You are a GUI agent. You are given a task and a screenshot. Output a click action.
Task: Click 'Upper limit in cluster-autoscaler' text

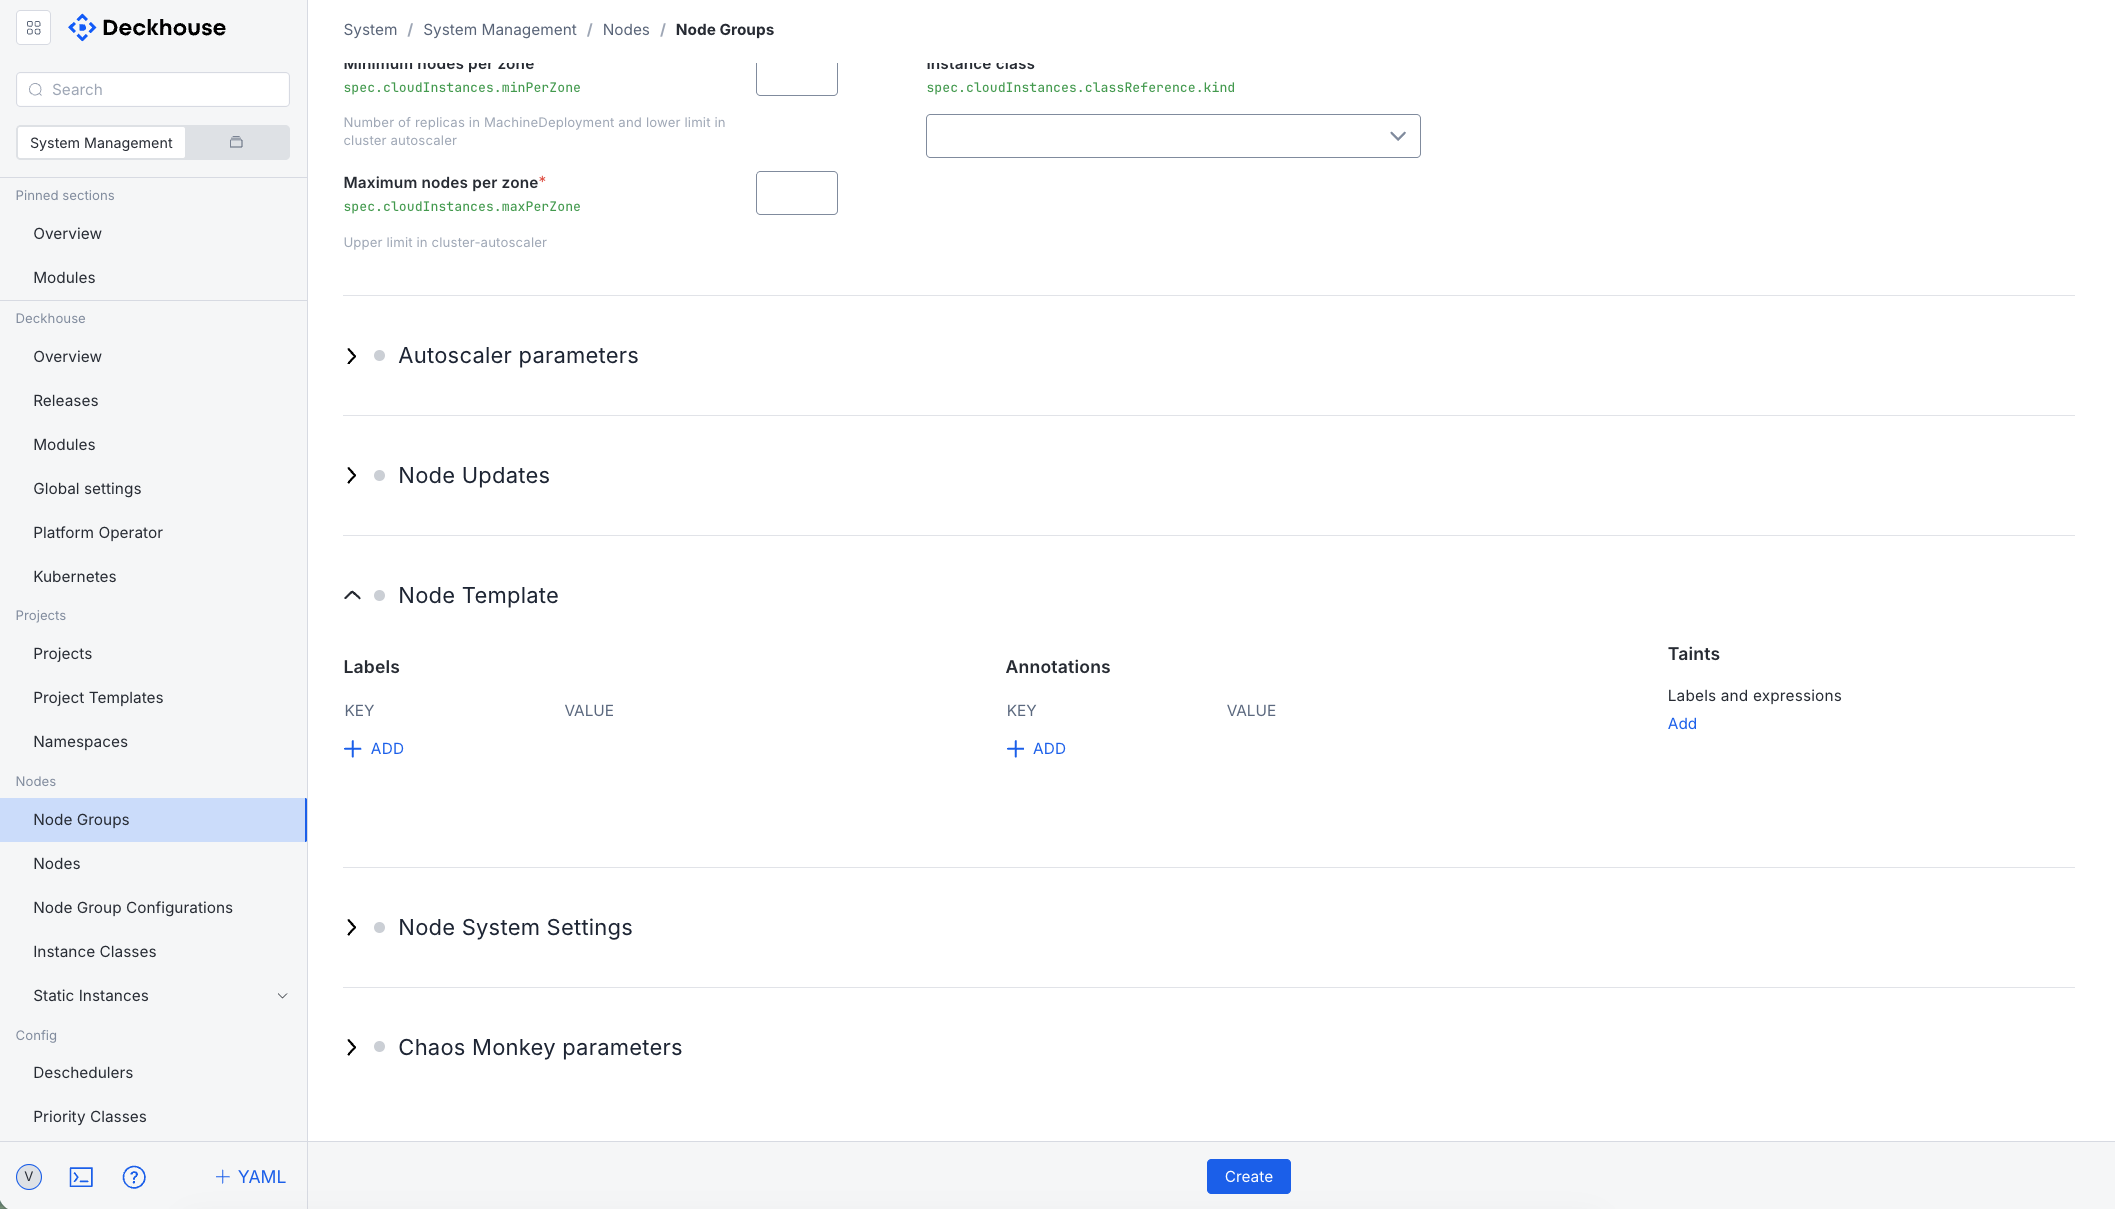point(445,243)
